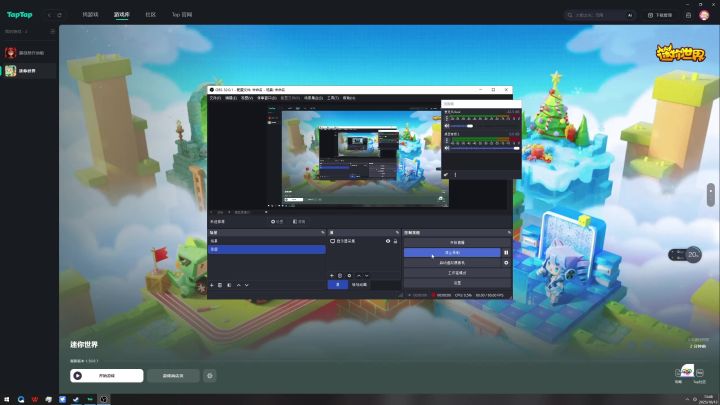Viewport: 720px width, 405px height.
Task: Adjust the second mixer channel volume slider
Action: [x=485, y=148]
